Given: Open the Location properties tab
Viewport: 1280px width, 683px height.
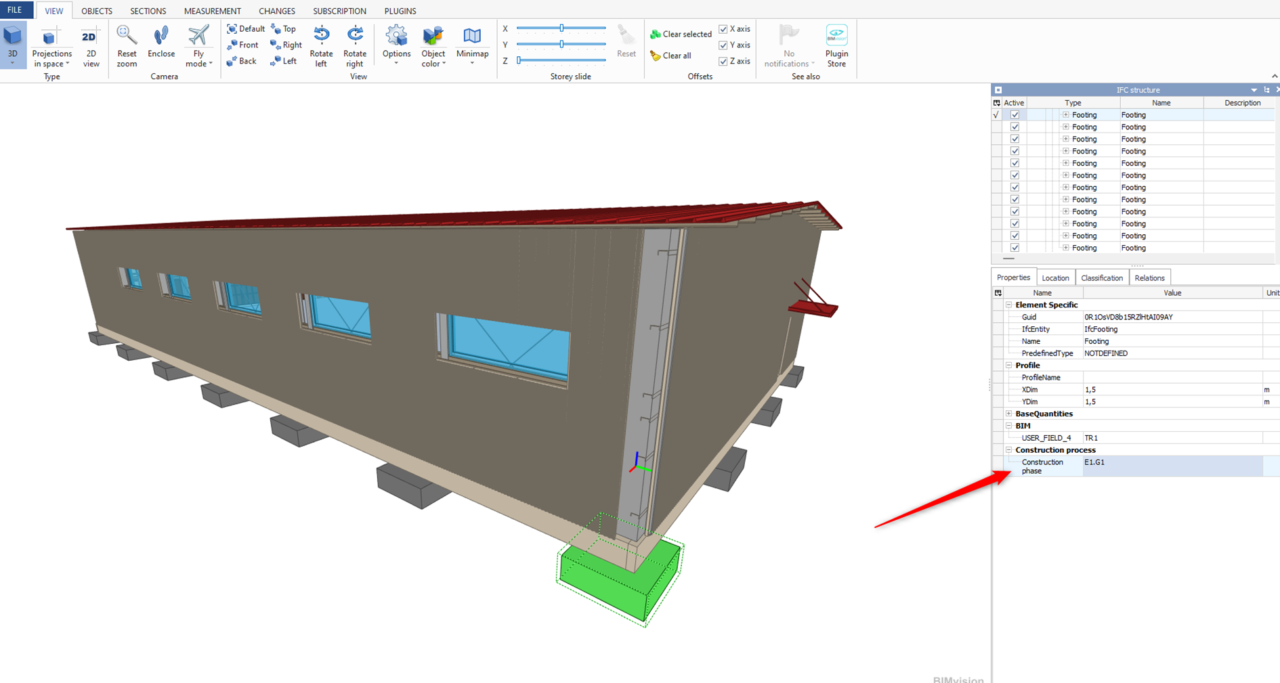Looking at the screenshot, I should (x=1055, y=278).
